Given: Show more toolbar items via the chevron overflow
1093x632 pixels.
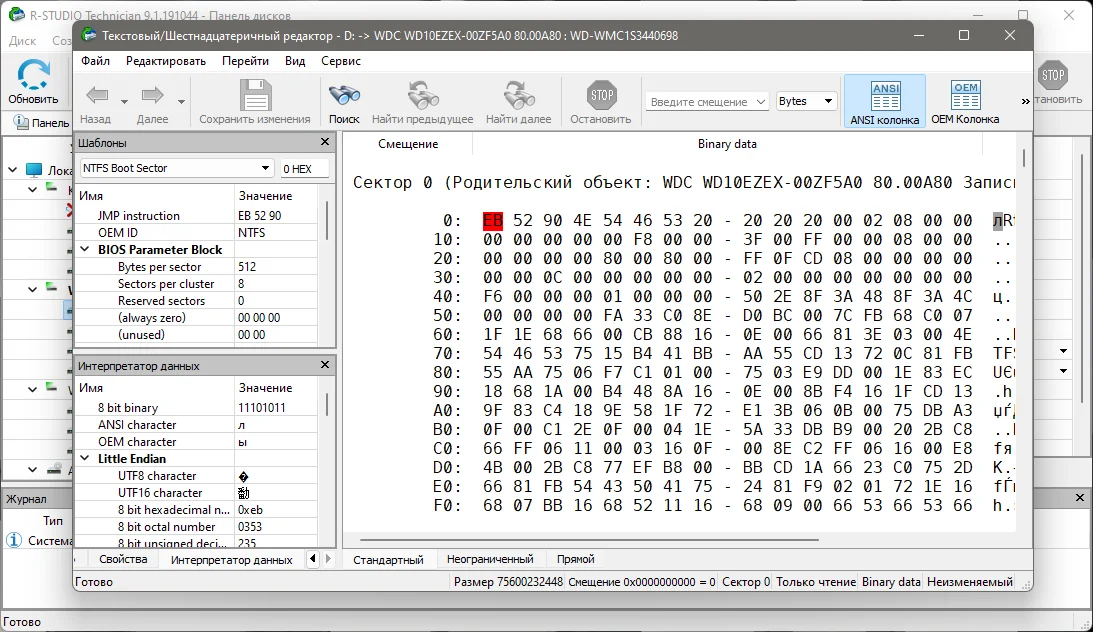Looking at the screenshot, I should [x=1025, y=102].
